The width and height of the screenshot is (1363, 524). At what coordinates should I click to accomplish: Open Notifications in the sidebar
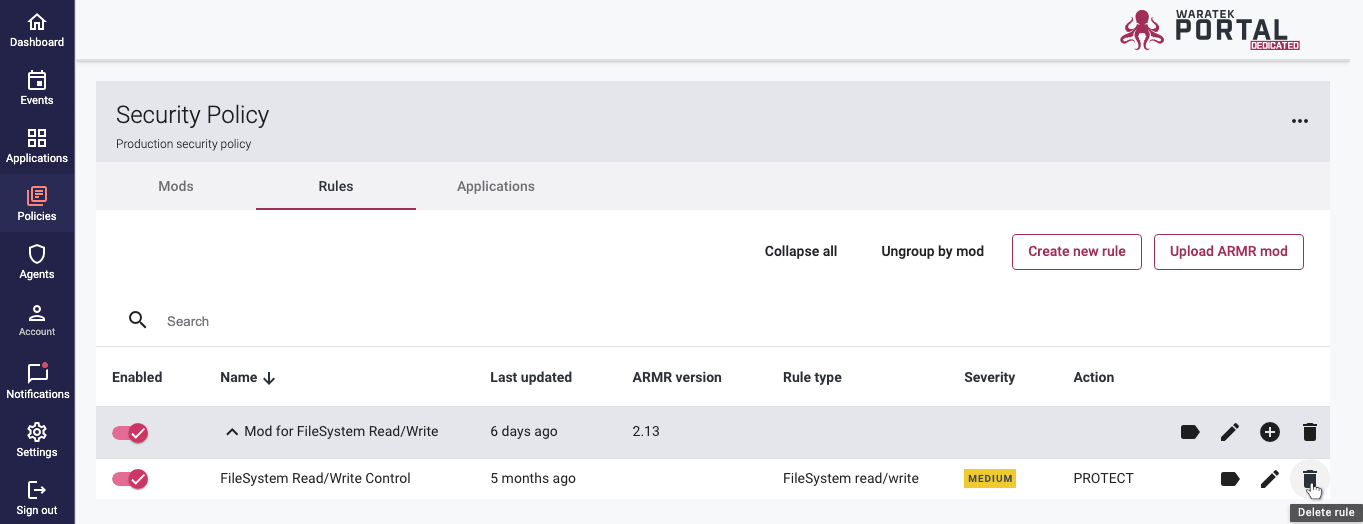click(x=37, y=380)
